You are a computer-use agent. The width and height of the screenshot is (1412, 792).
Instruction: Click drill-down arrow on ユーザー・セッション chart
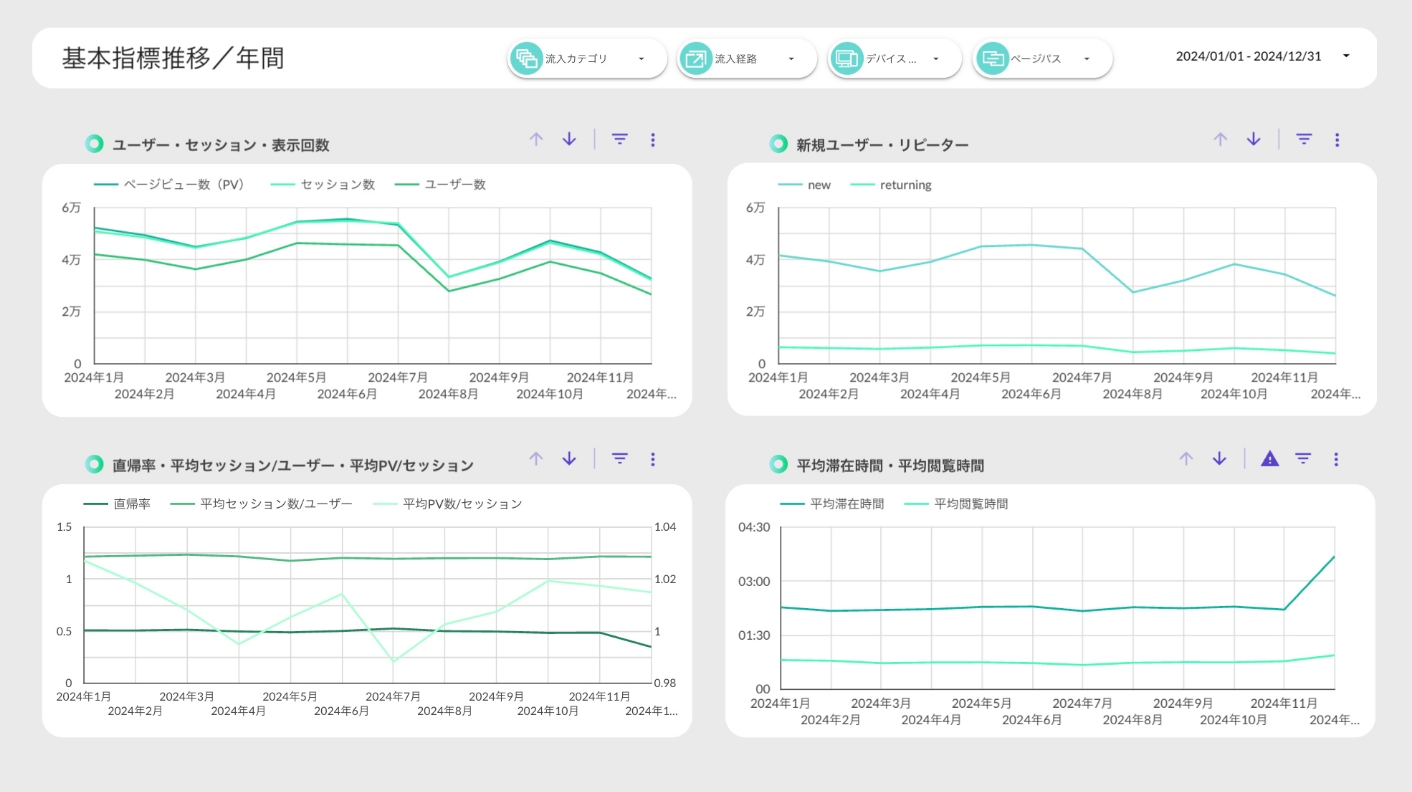pos(569,140)
